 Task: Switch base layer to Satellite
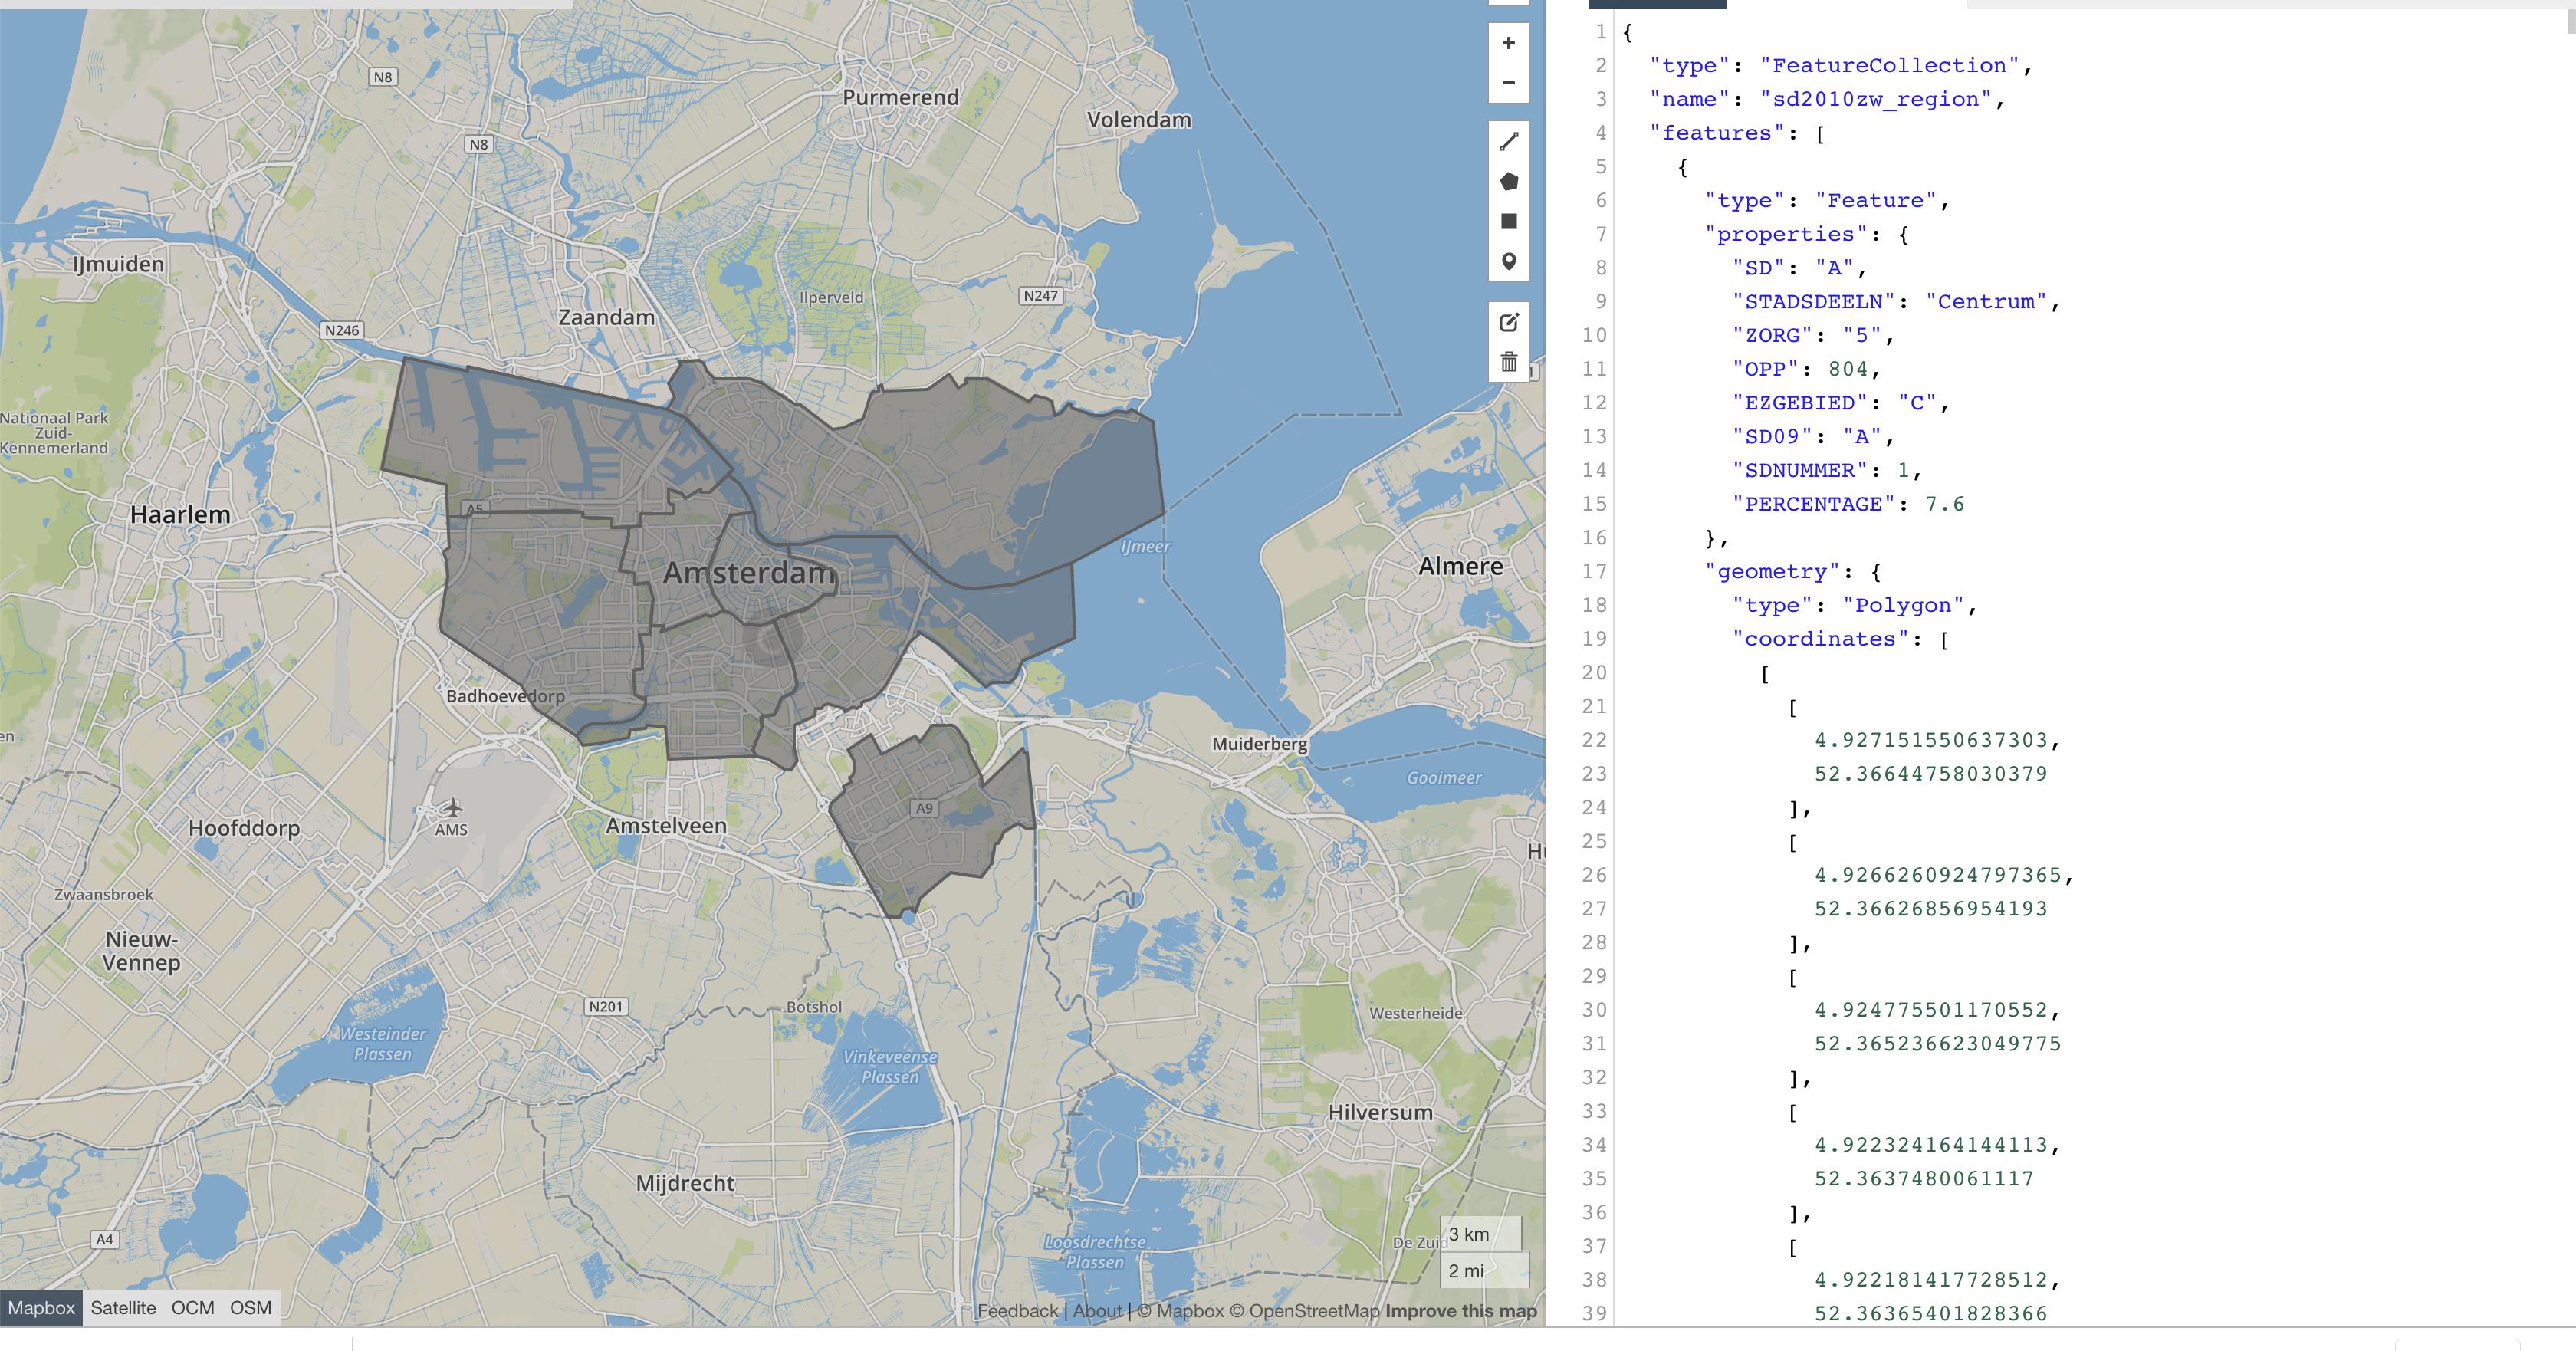[123, 1308]
